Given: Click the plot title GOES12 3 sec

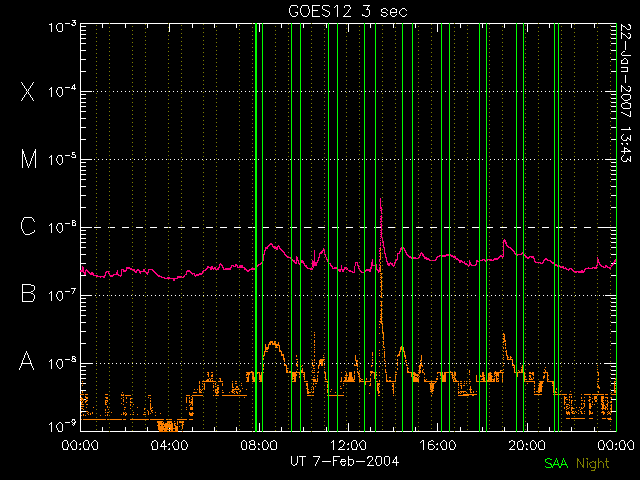Looking at the screenshot, I should 348,11.
